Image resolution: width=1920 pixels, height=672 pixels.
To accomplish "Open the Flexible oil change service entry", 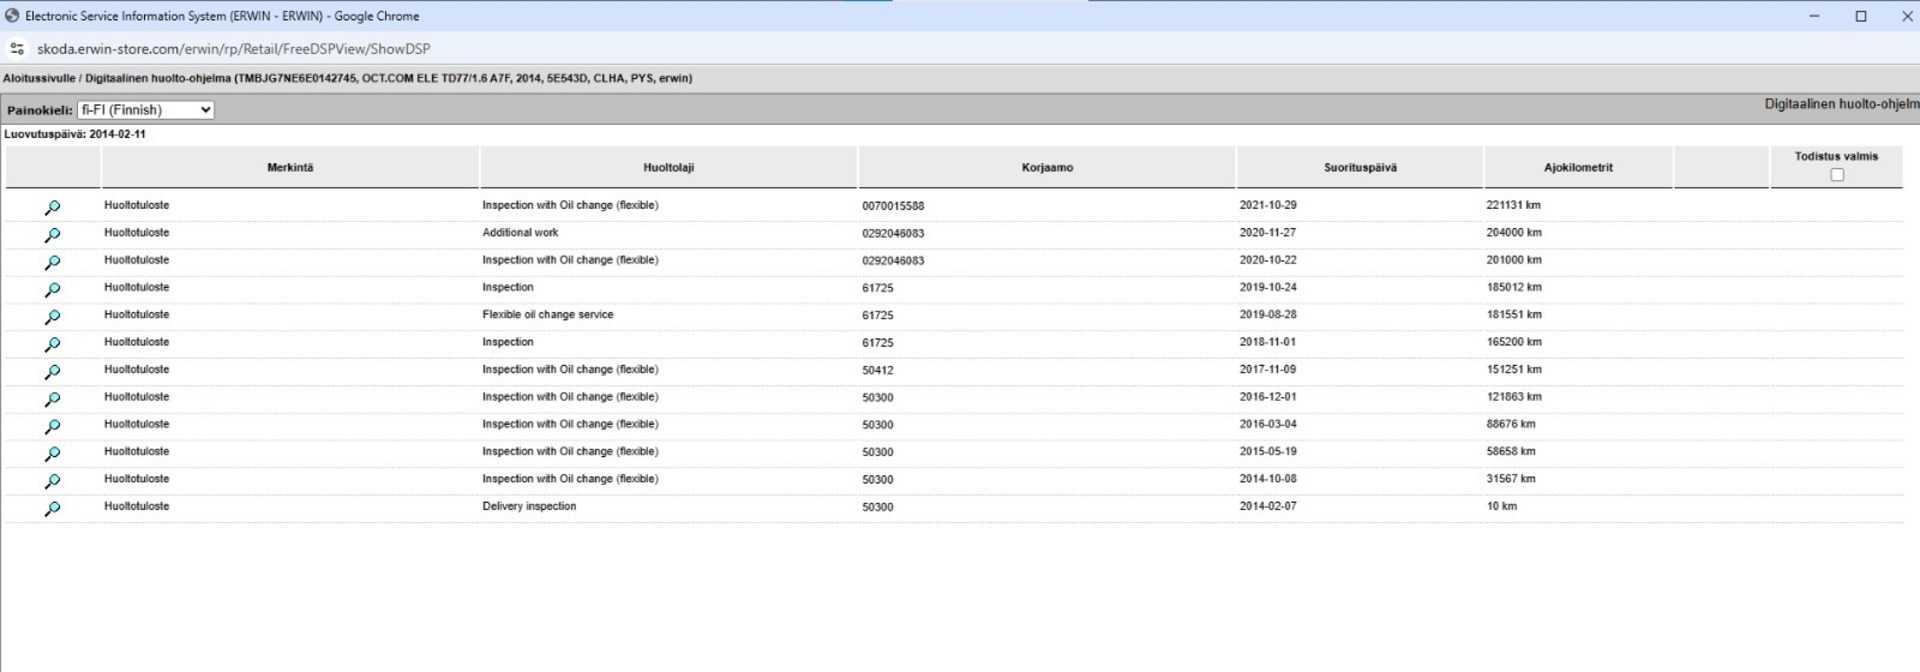I will pos(52,317).
